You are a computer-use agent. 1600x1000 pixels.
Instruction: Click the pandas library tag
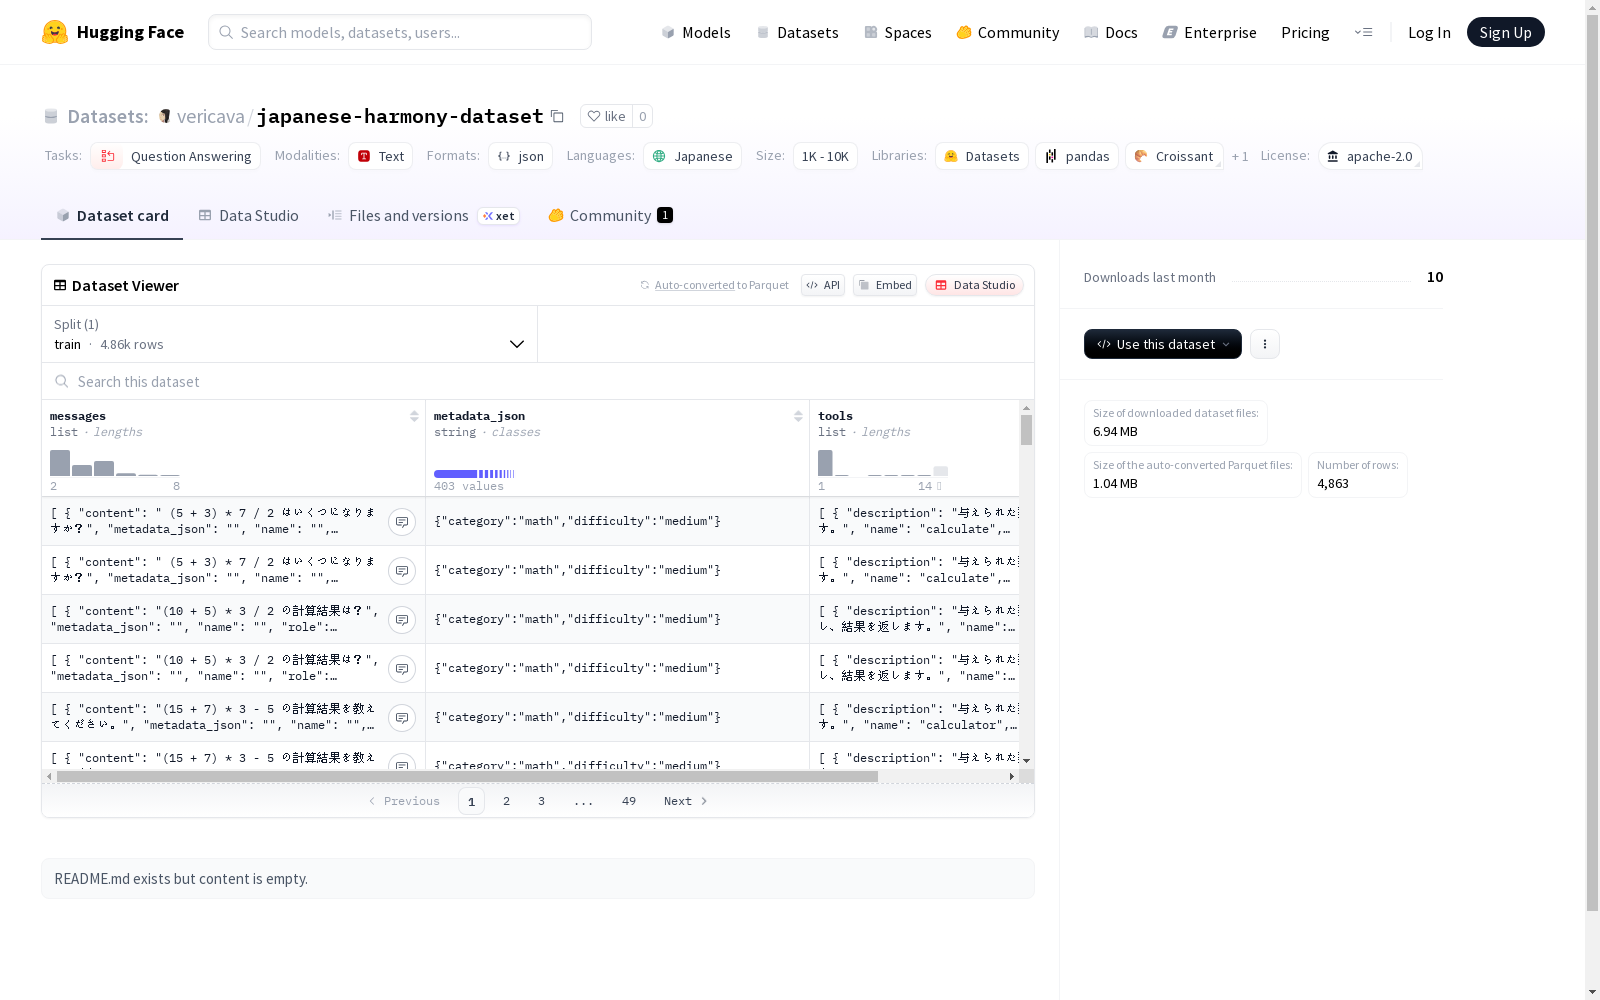click(x=1077, y=156)
